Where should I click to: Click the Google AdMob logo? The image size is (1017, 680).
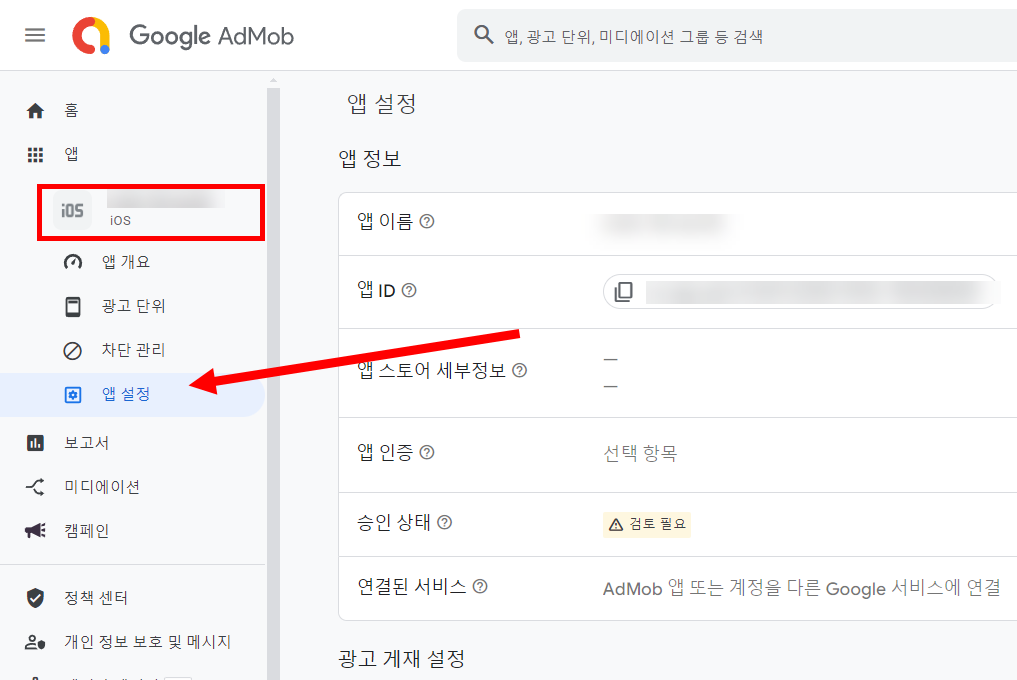click(183, 36)
